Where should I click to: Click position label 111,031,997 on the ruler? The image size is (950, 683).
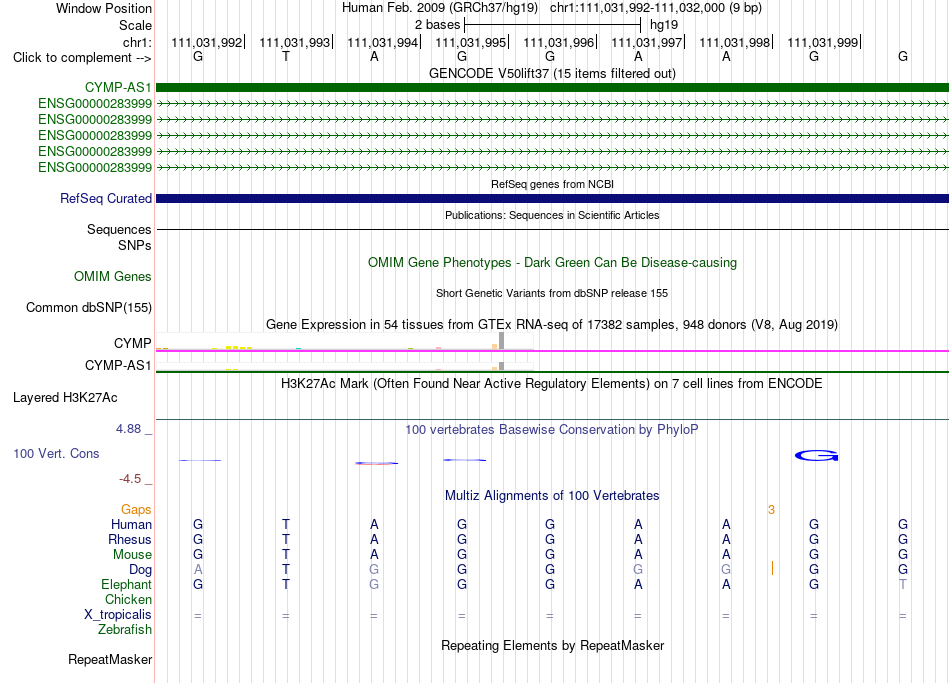(646, 42)
